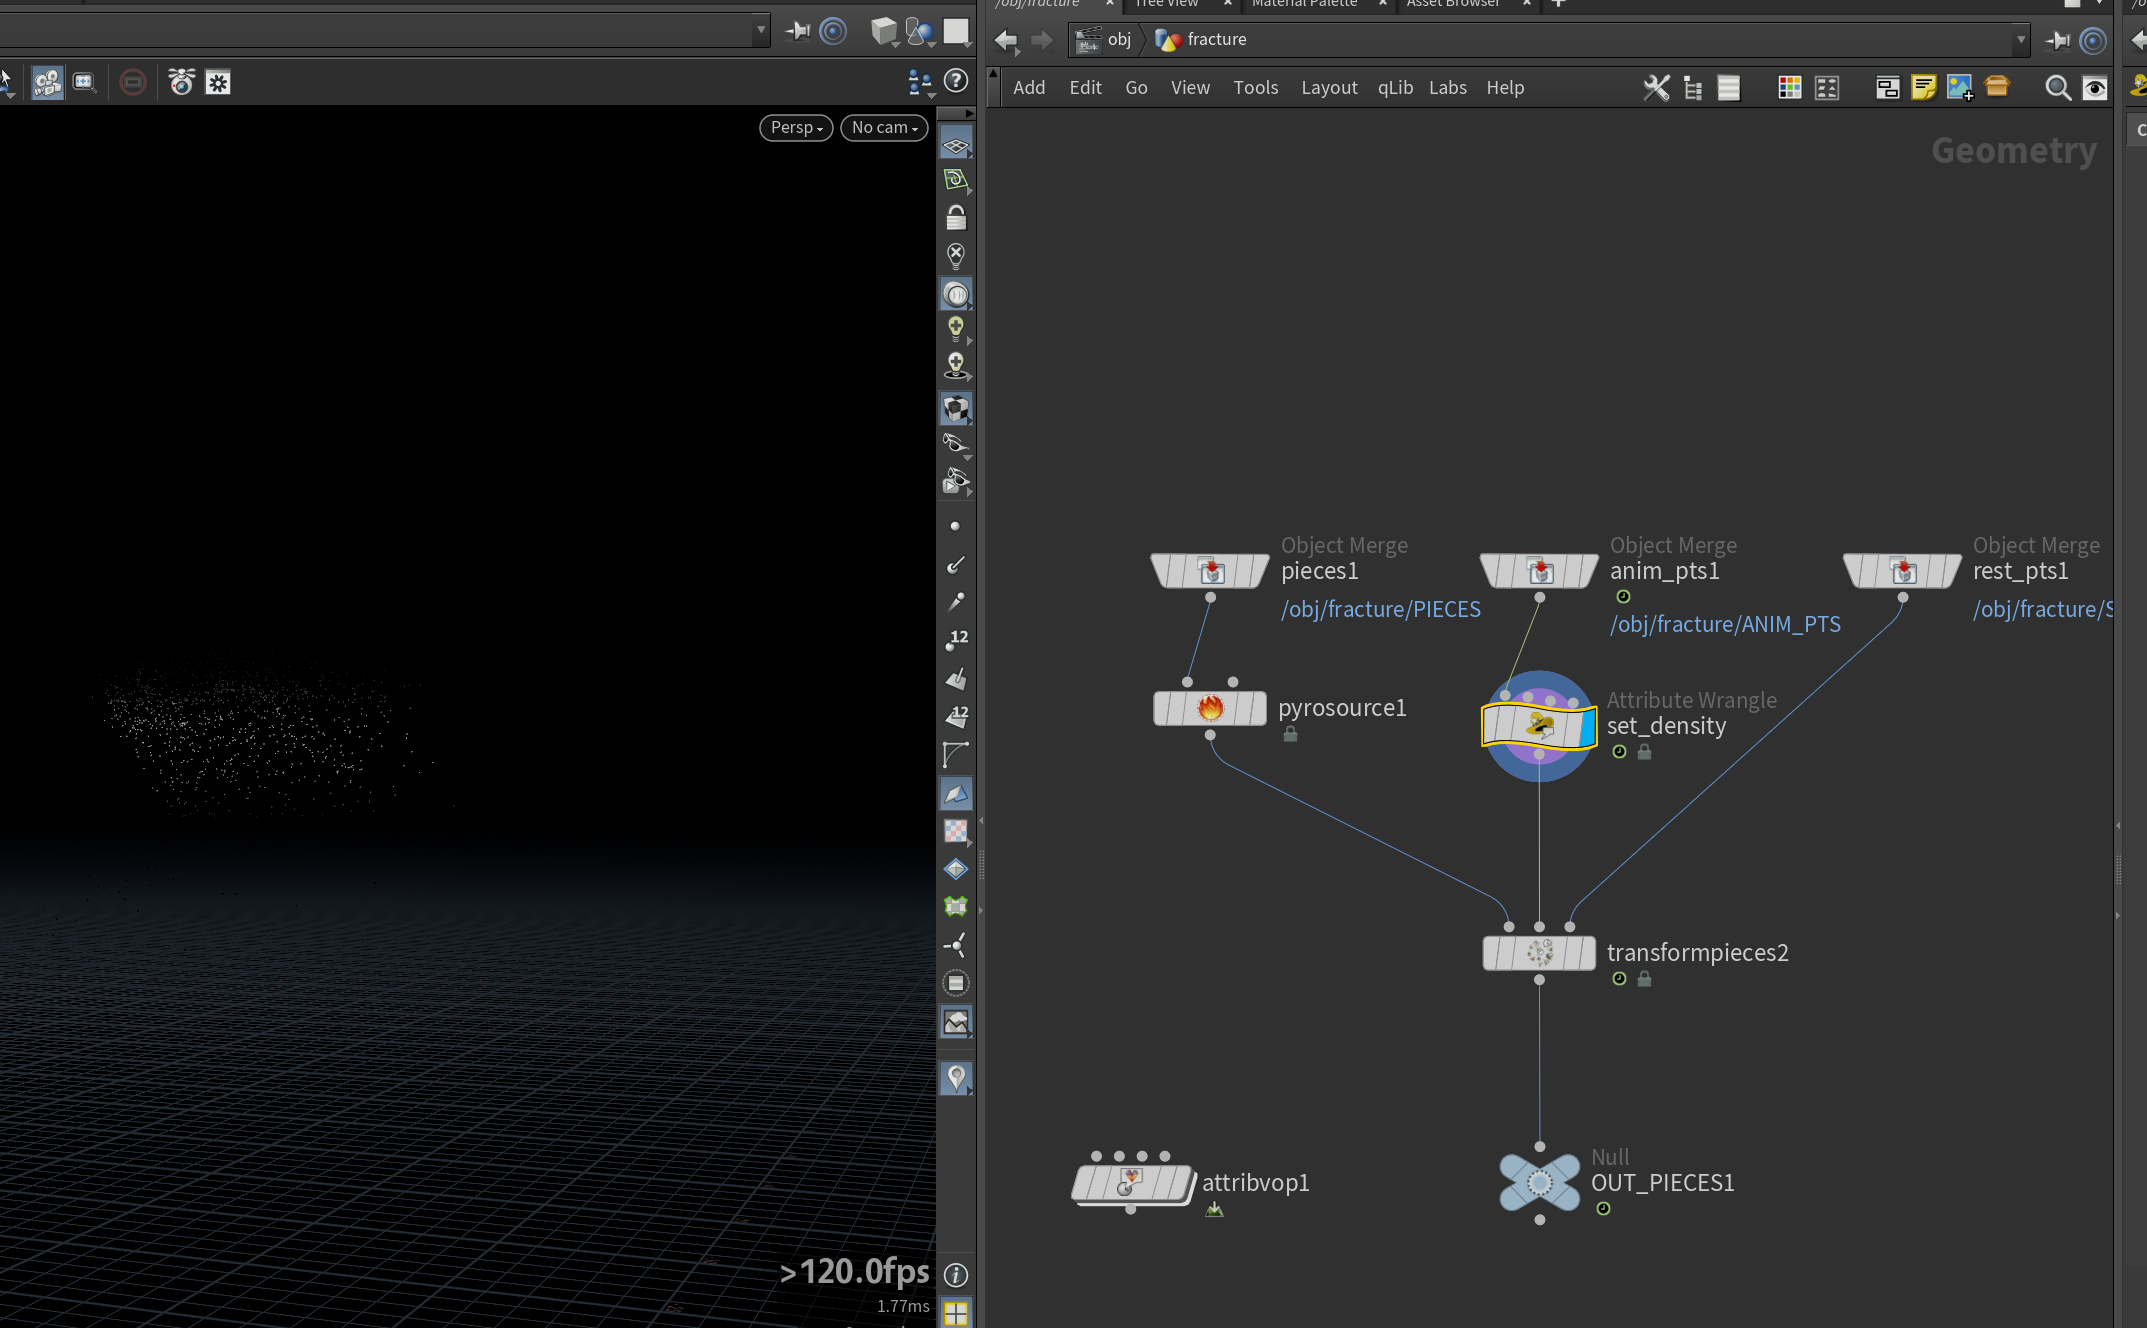Click the fracture path breadcrumb

tap(1201, 40)
